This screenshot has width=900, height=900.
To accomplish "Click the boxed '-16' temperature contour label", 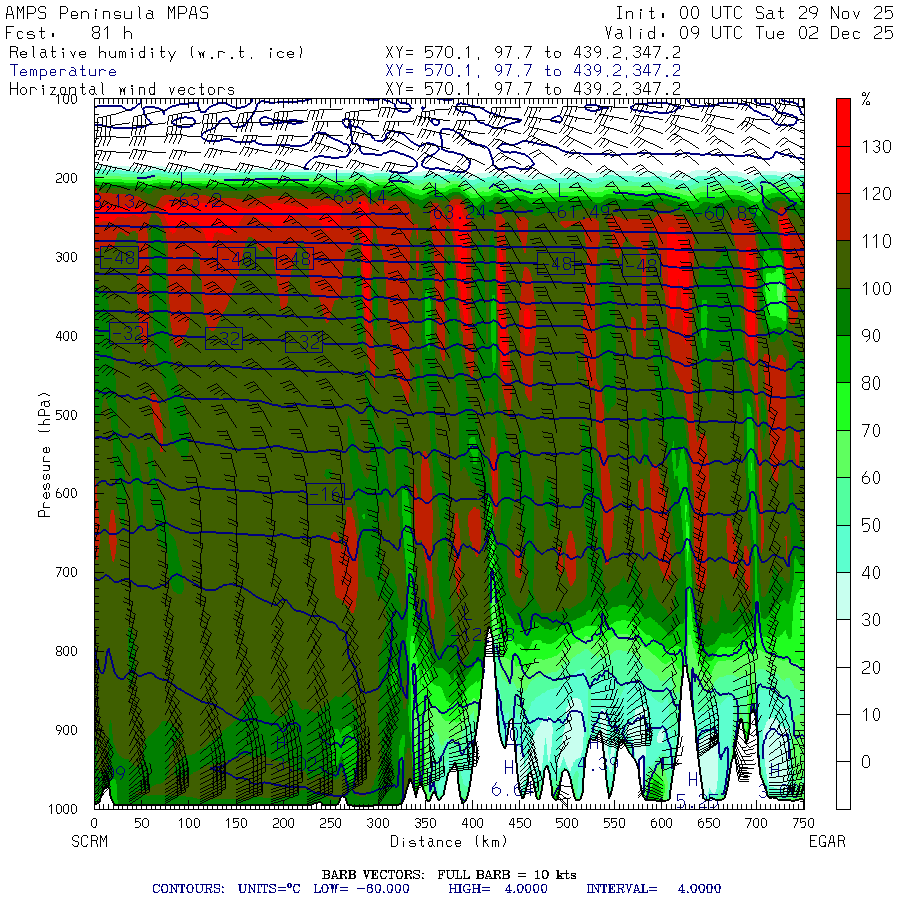I will pos(325,494).
